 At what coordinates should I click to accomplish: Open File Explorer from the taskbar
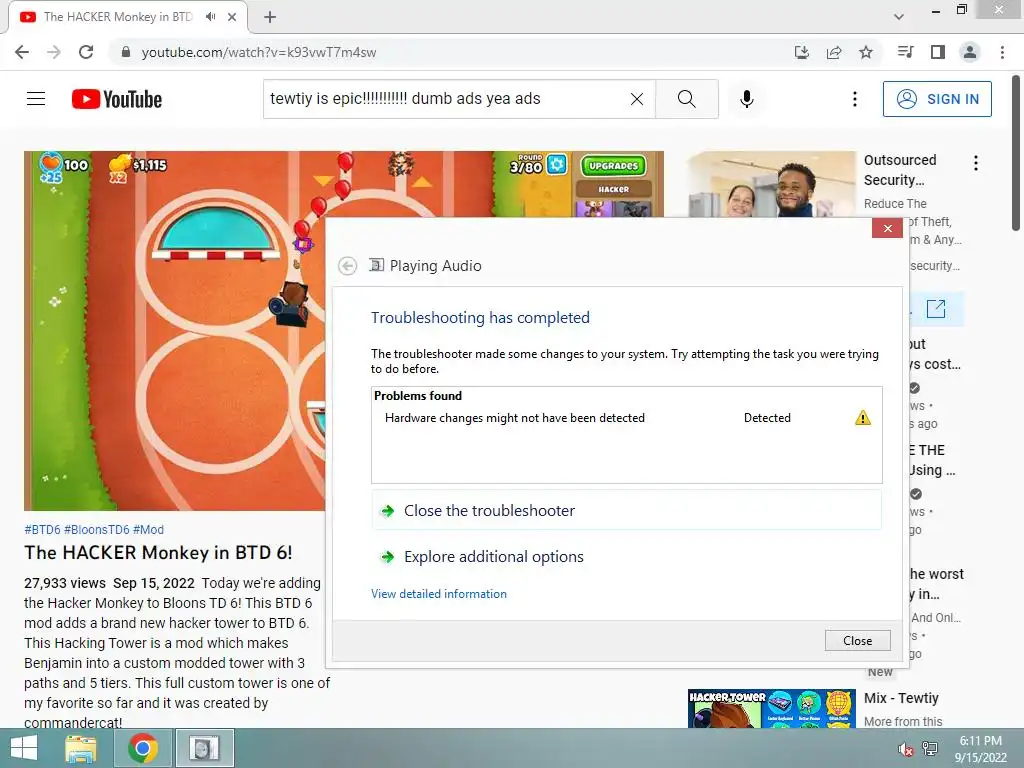(80, 748)
